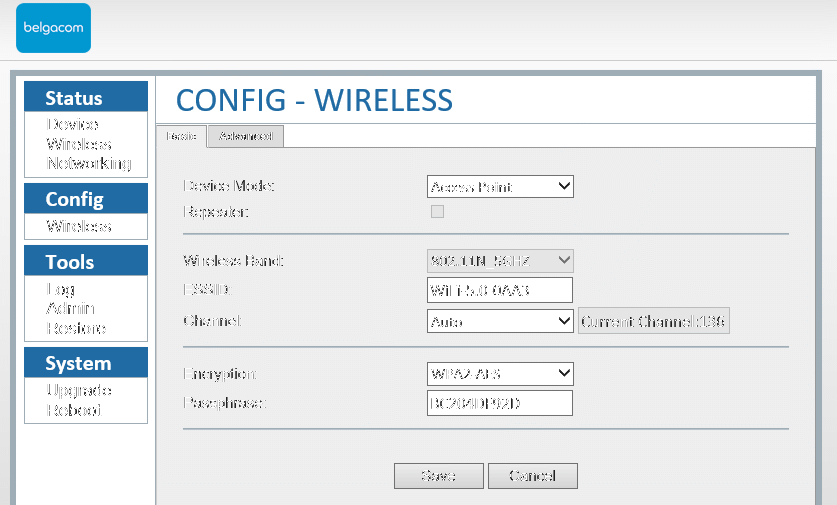The image size is (837, 505).
Task: Go to Wireless status page
Action: pos(79,144)
